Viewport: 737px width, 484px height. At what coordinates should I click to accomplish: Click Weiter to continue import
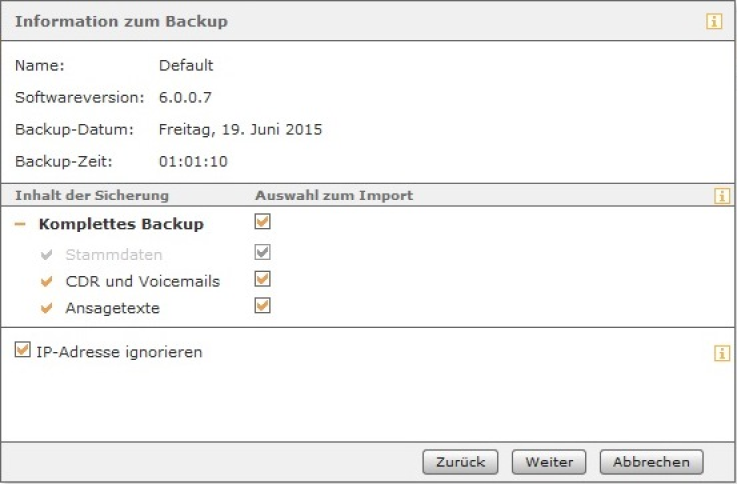click(x=549, y=462)
